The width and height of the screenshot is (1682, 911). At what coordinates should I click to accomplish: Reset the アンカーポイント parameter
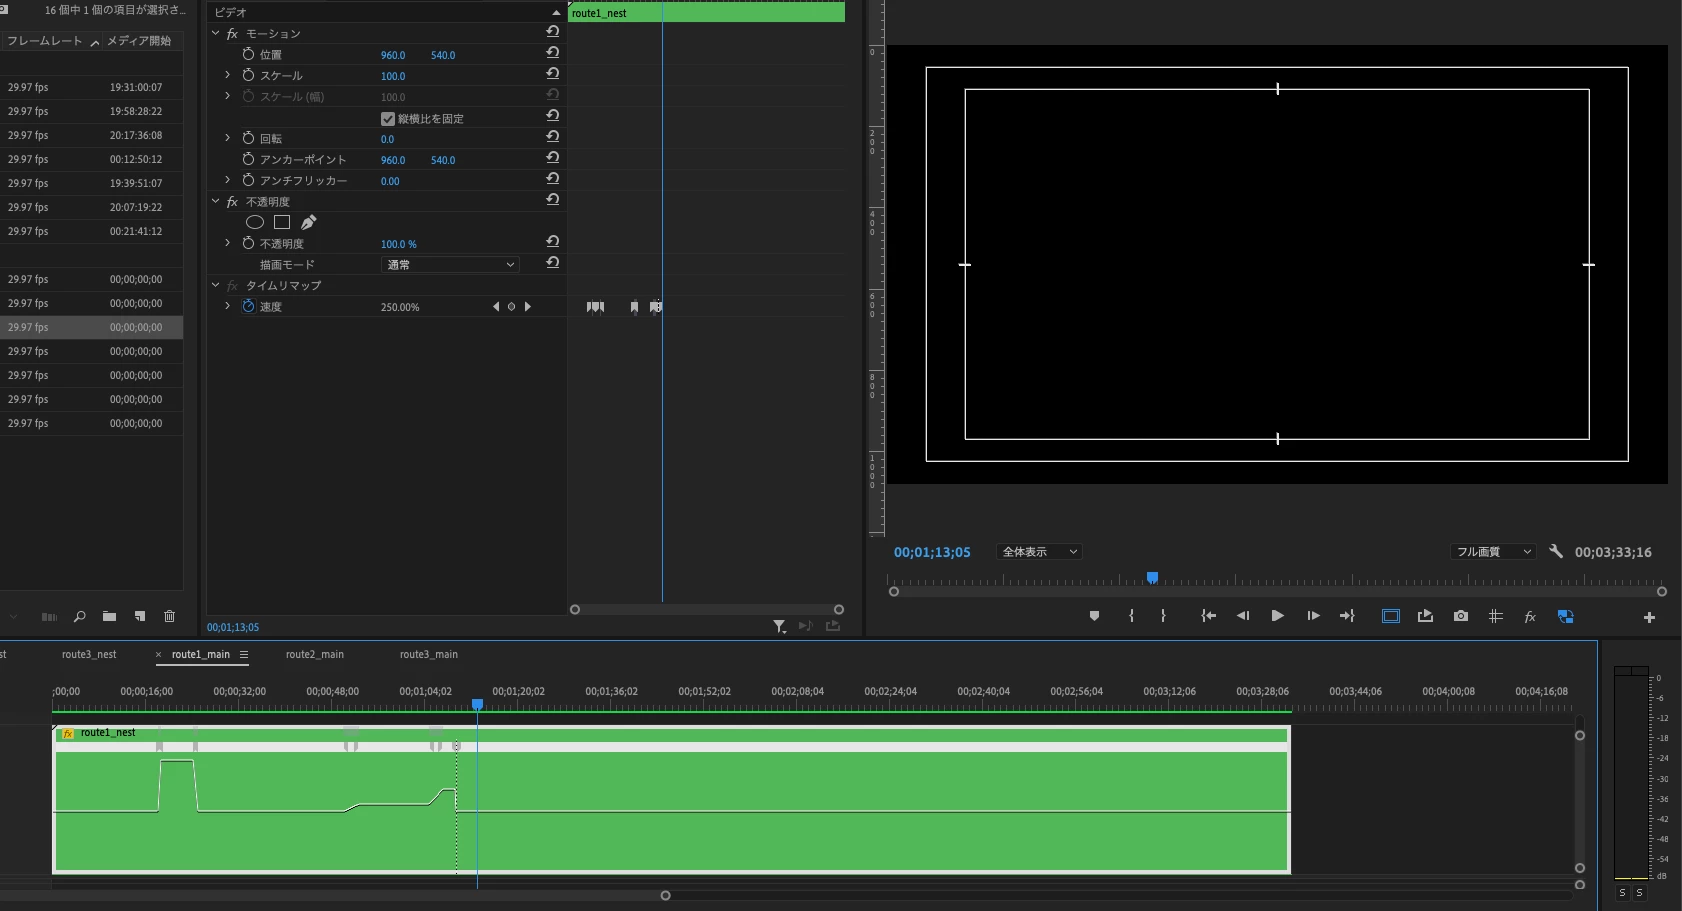pyautogui.click(x=552, y=157)
